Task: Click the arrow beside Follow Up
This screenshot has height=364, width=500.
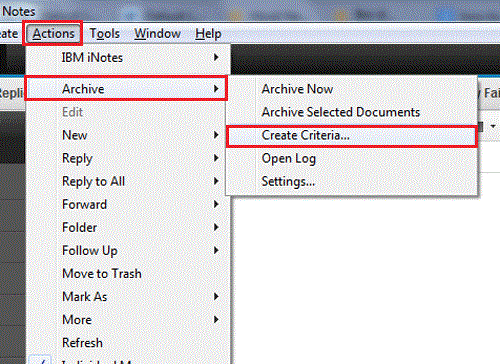Action: [x=216, y=250]
